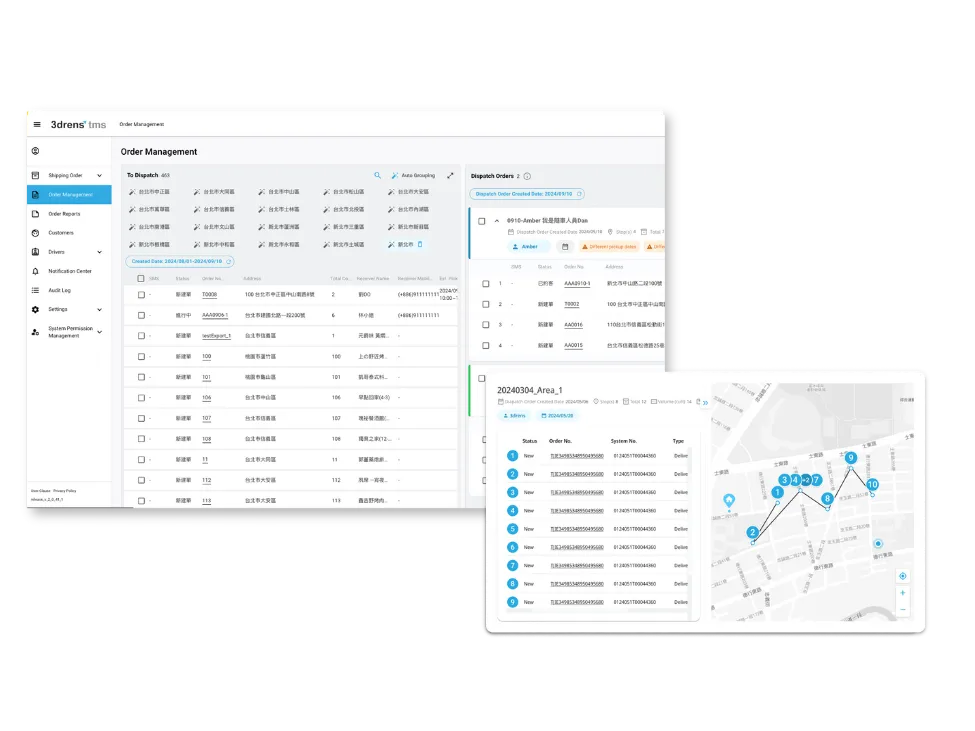Open calendar button beside Amber chip
Screen dimensions: 975x731
(x=565, y=247)
